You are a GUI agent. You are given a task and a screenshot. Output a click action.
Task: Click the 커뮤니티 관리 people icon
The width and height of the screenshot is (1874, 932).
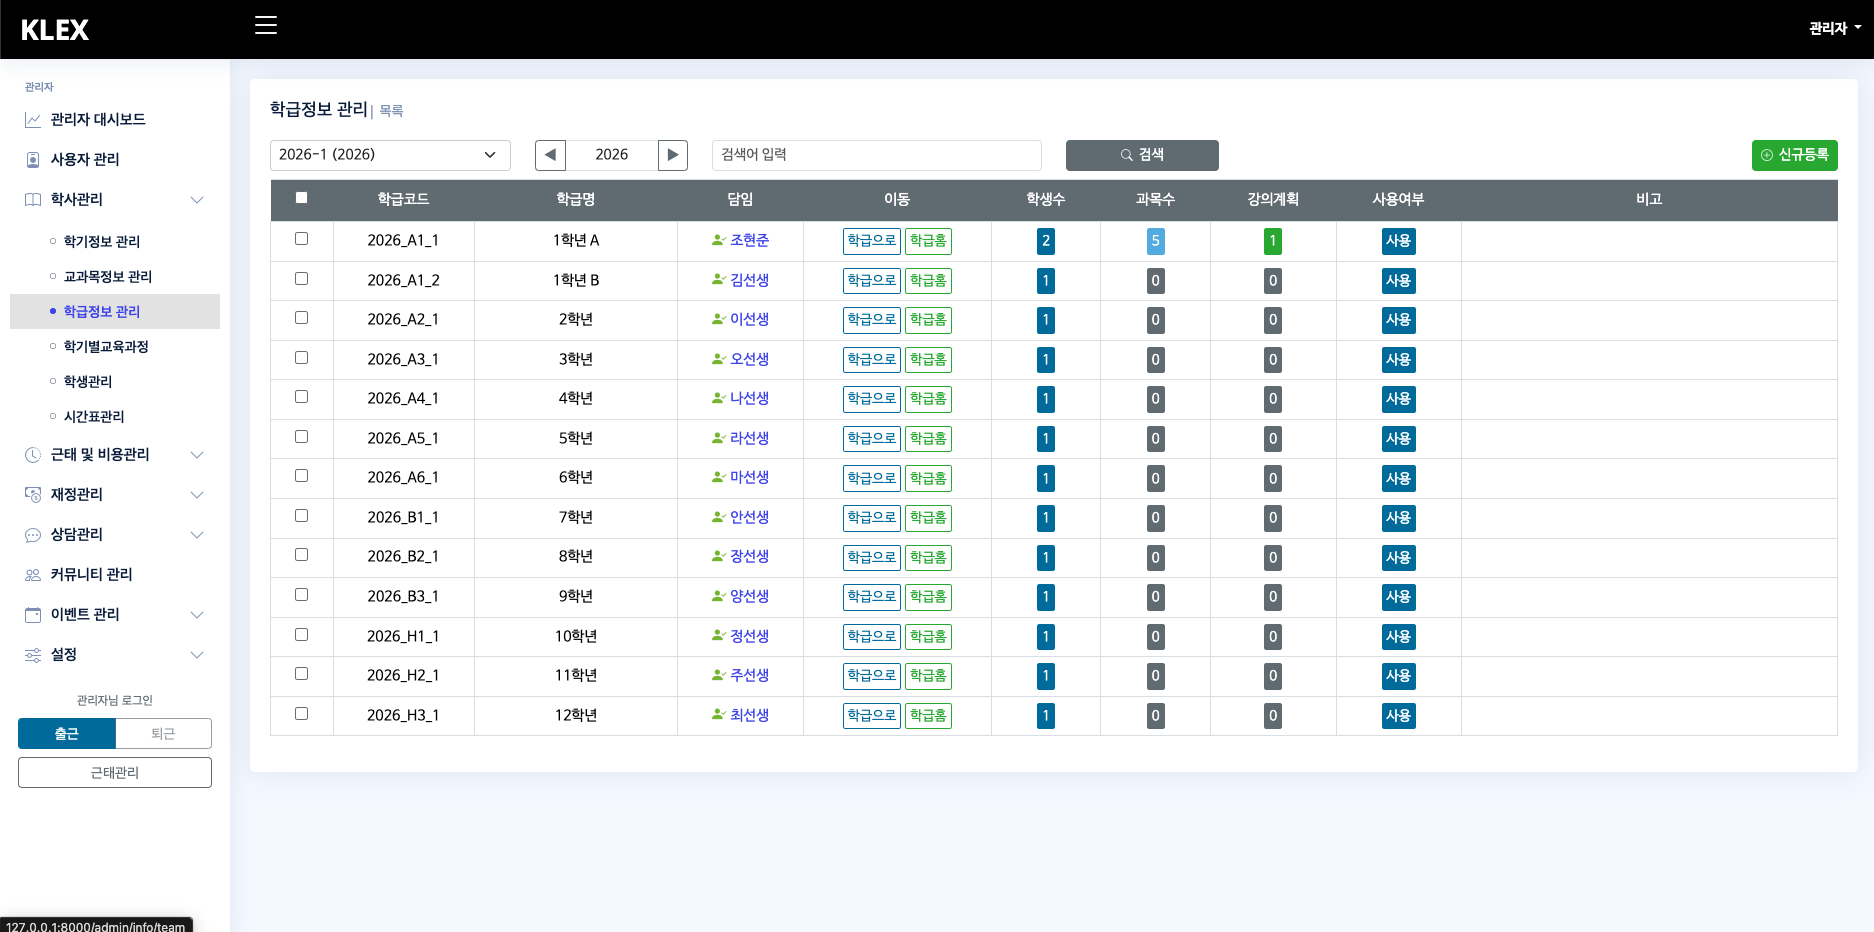(33, 575)
